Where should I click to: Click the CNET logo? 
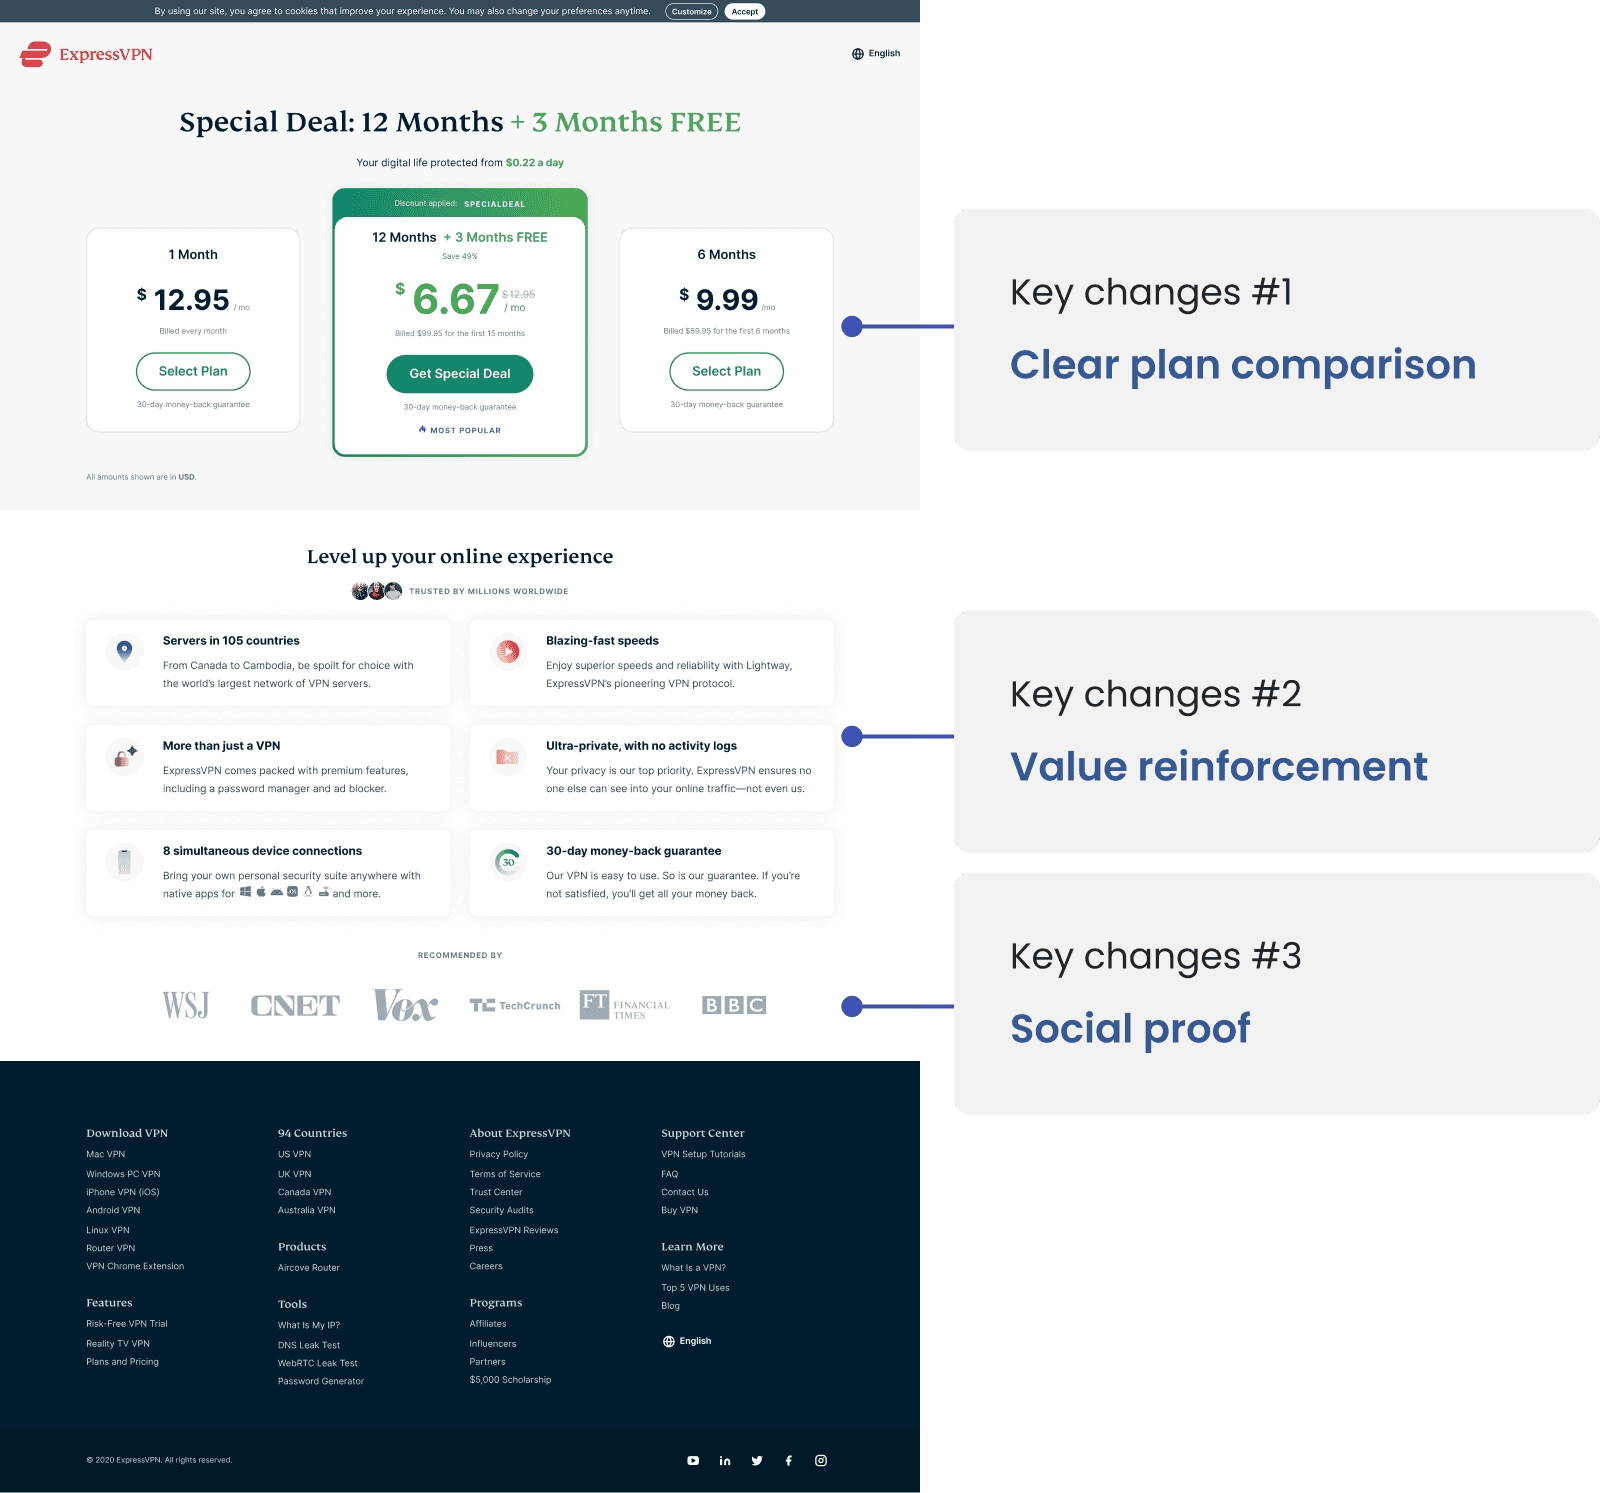[295, 1005]
